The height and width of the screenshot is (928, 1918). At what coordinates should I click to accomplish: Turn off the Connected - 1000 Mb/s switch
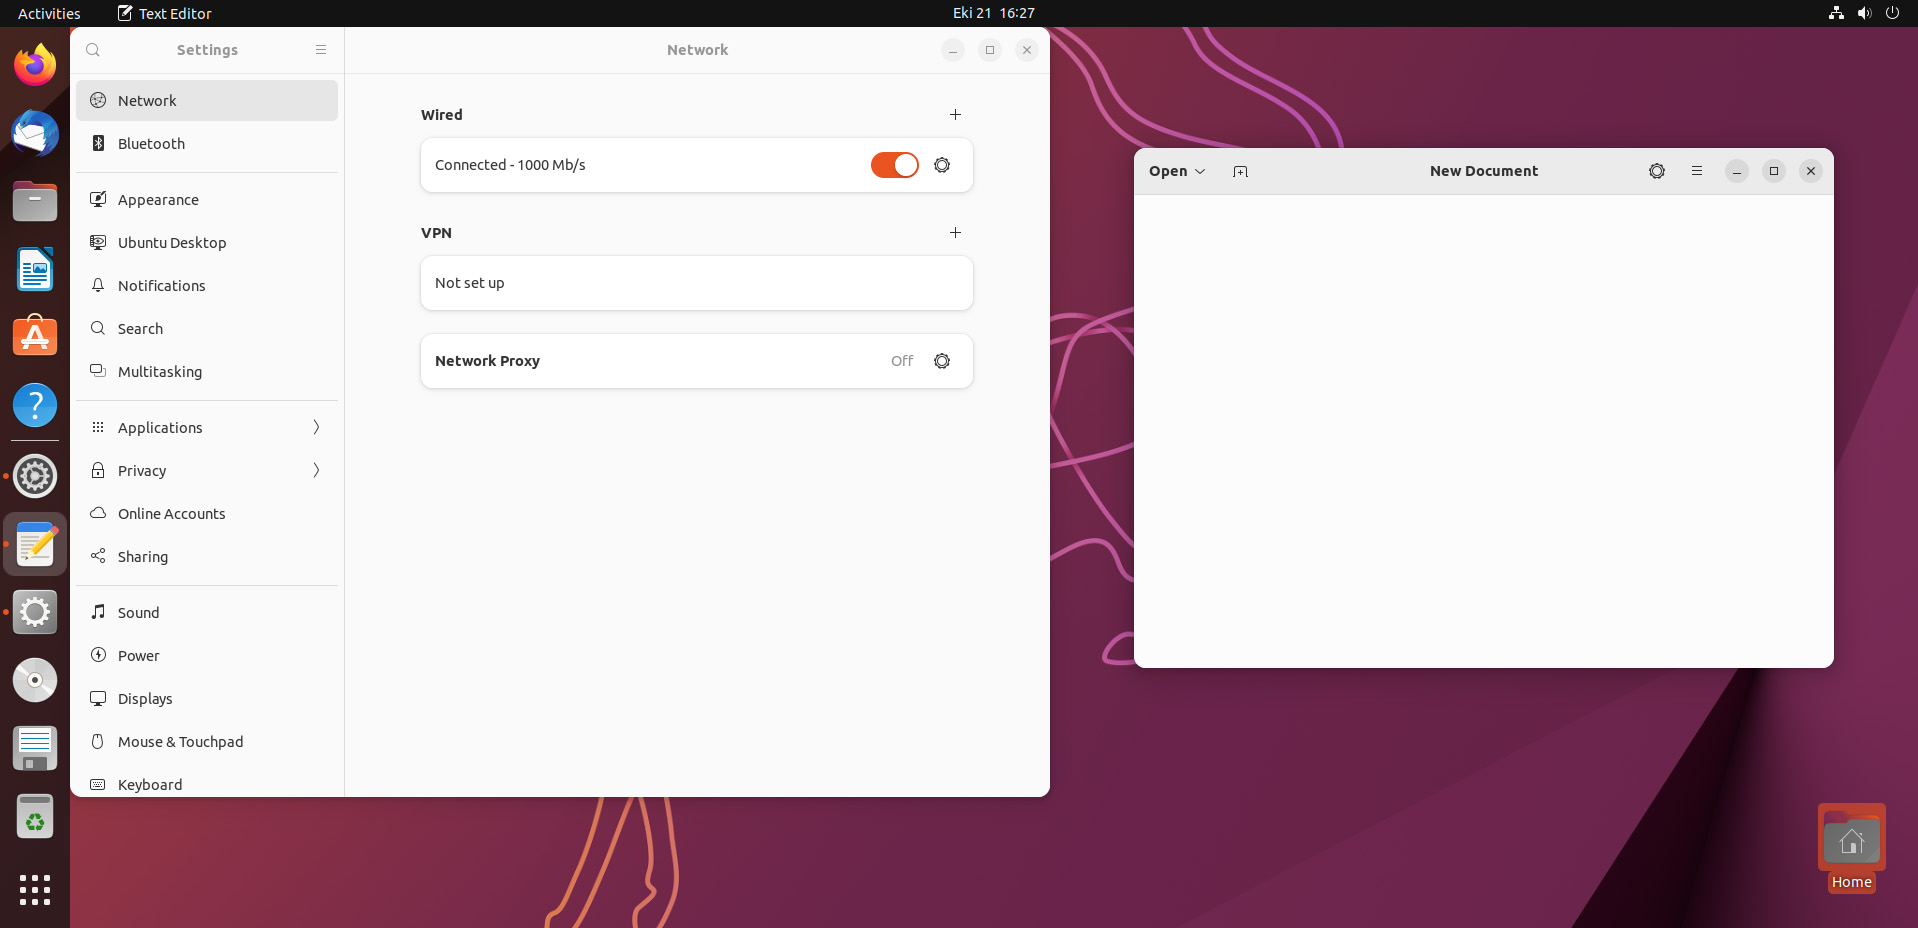pyautogui.click(x=893, y=165)
